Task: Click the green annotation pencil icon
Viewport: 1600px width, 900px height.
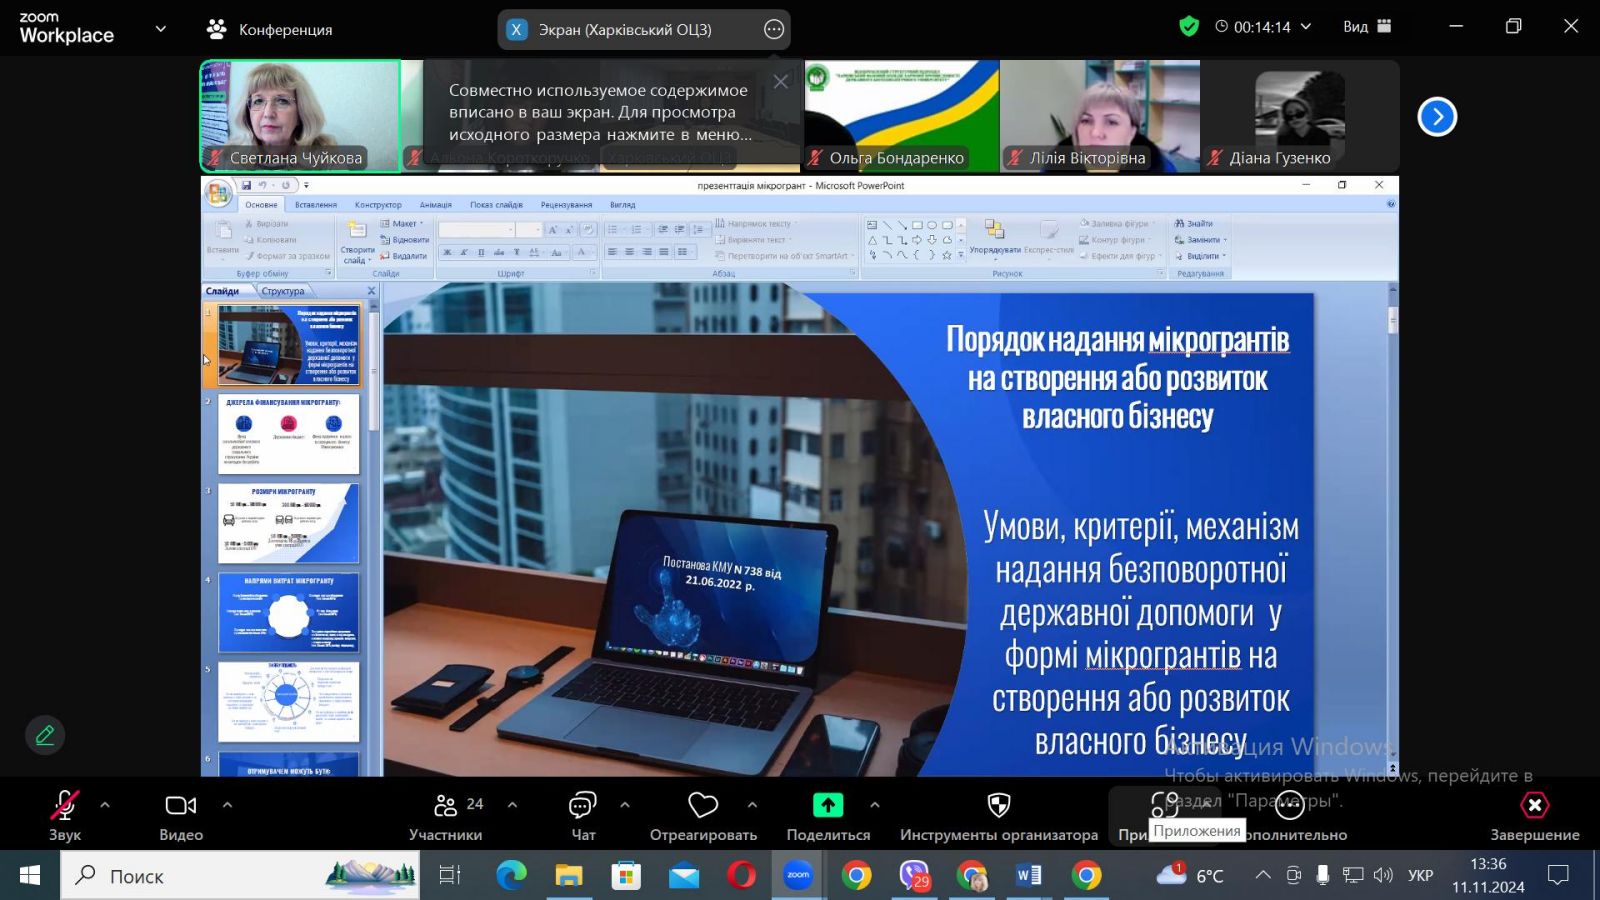Action: [x=45, y=736]
